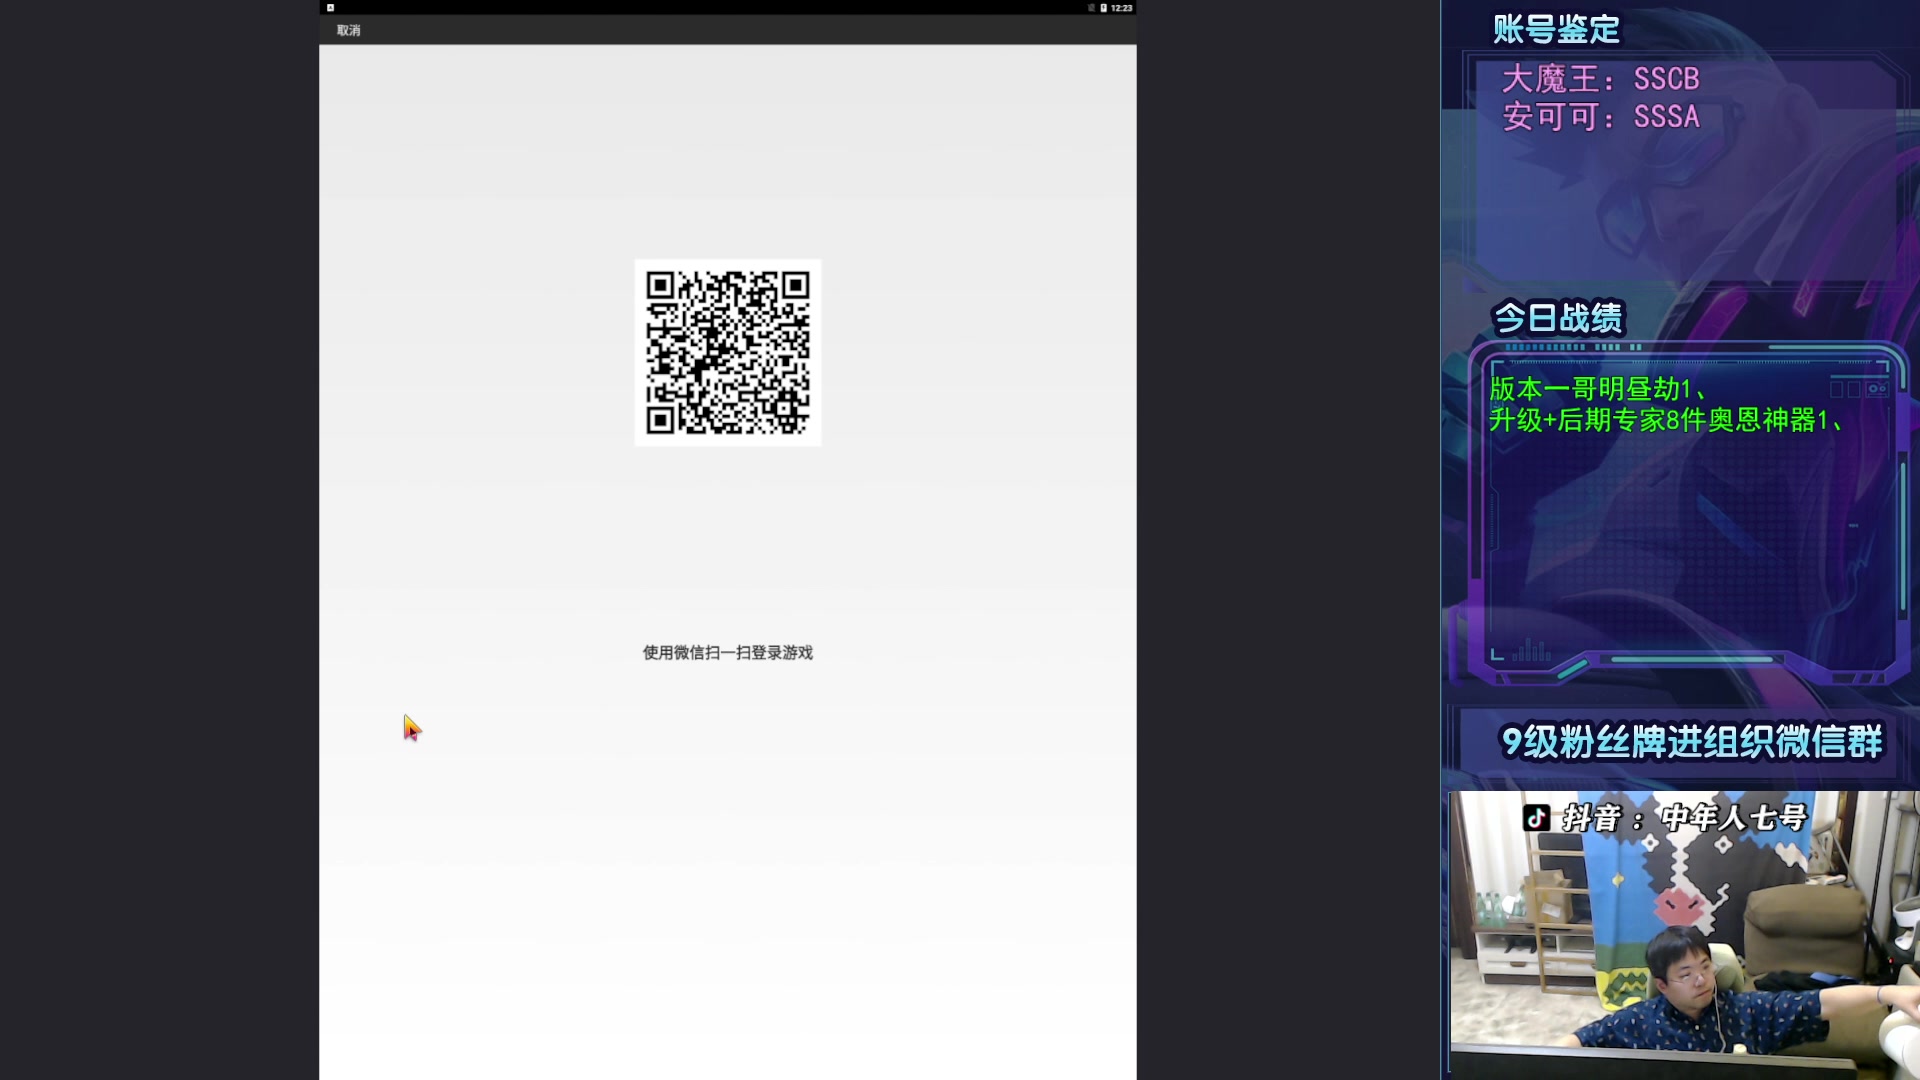Click the horizontal bar below record panel
The image size is (1920, 1080).
click(1691, 660)
